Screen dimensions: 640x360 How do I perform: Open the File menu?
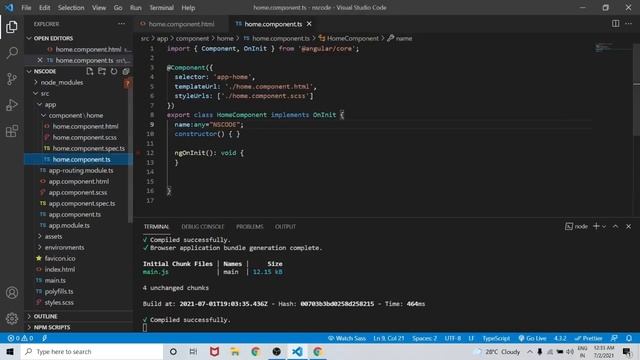26,8
